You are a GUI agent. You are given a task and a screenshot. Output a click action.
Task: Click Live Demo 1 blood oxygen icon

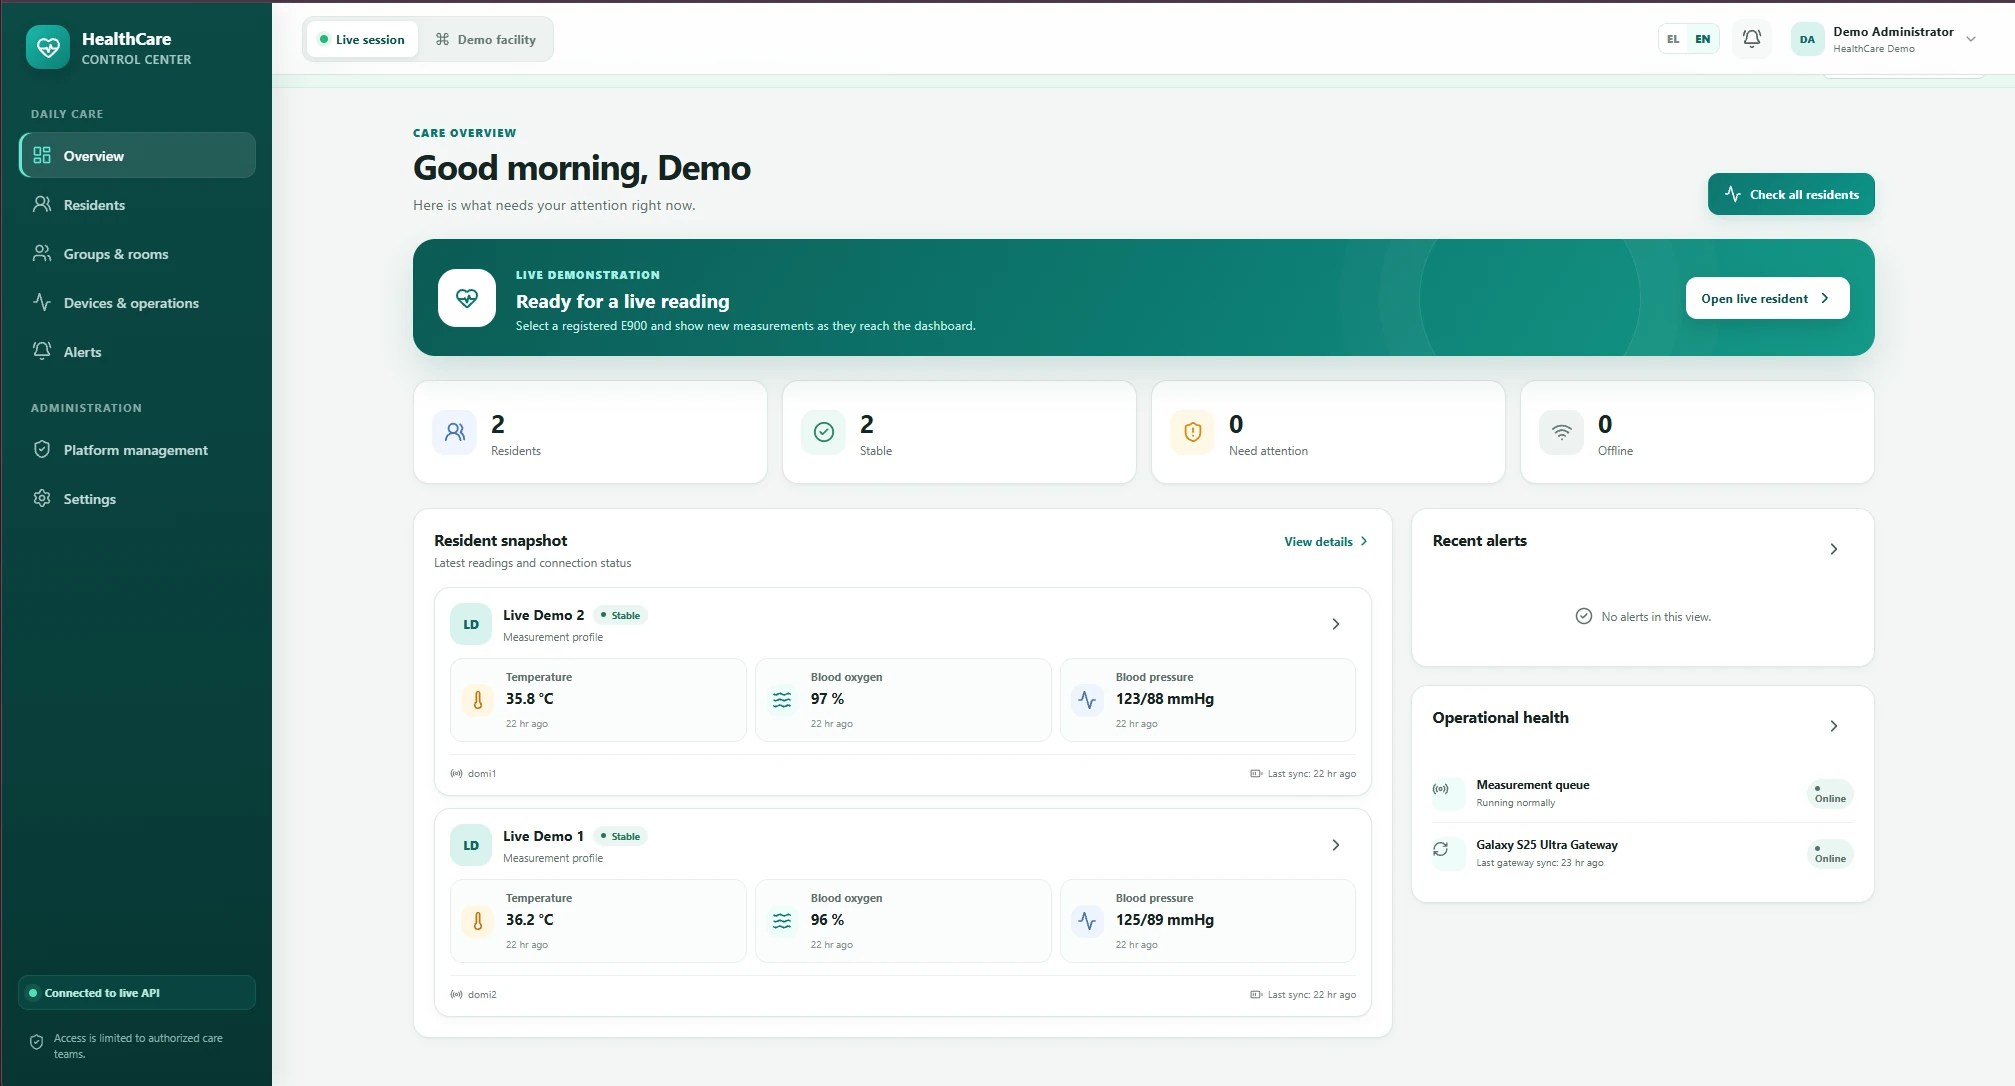tap(782, 921)
